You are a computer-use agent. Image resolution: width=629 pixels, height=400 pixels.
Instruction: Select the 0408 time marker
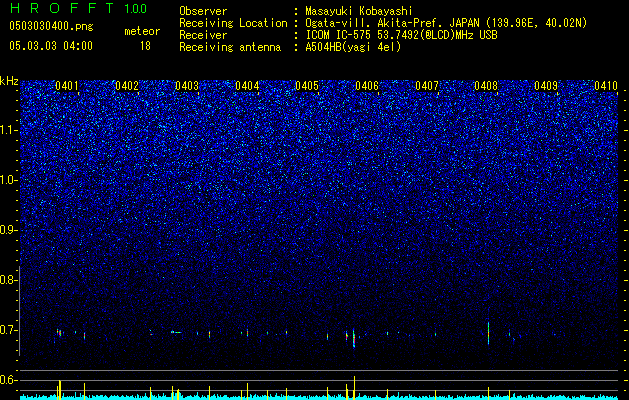click(486, 85)
